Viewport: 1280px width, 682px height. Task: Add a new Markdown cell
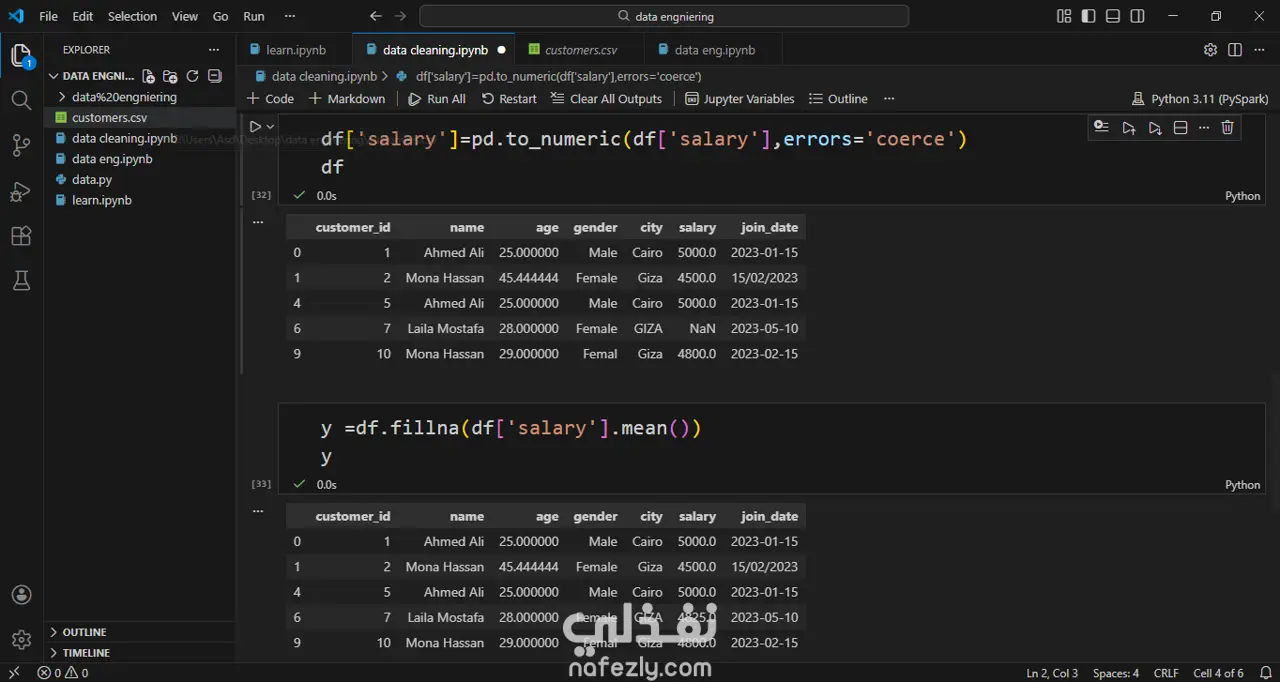pos(347,99)
